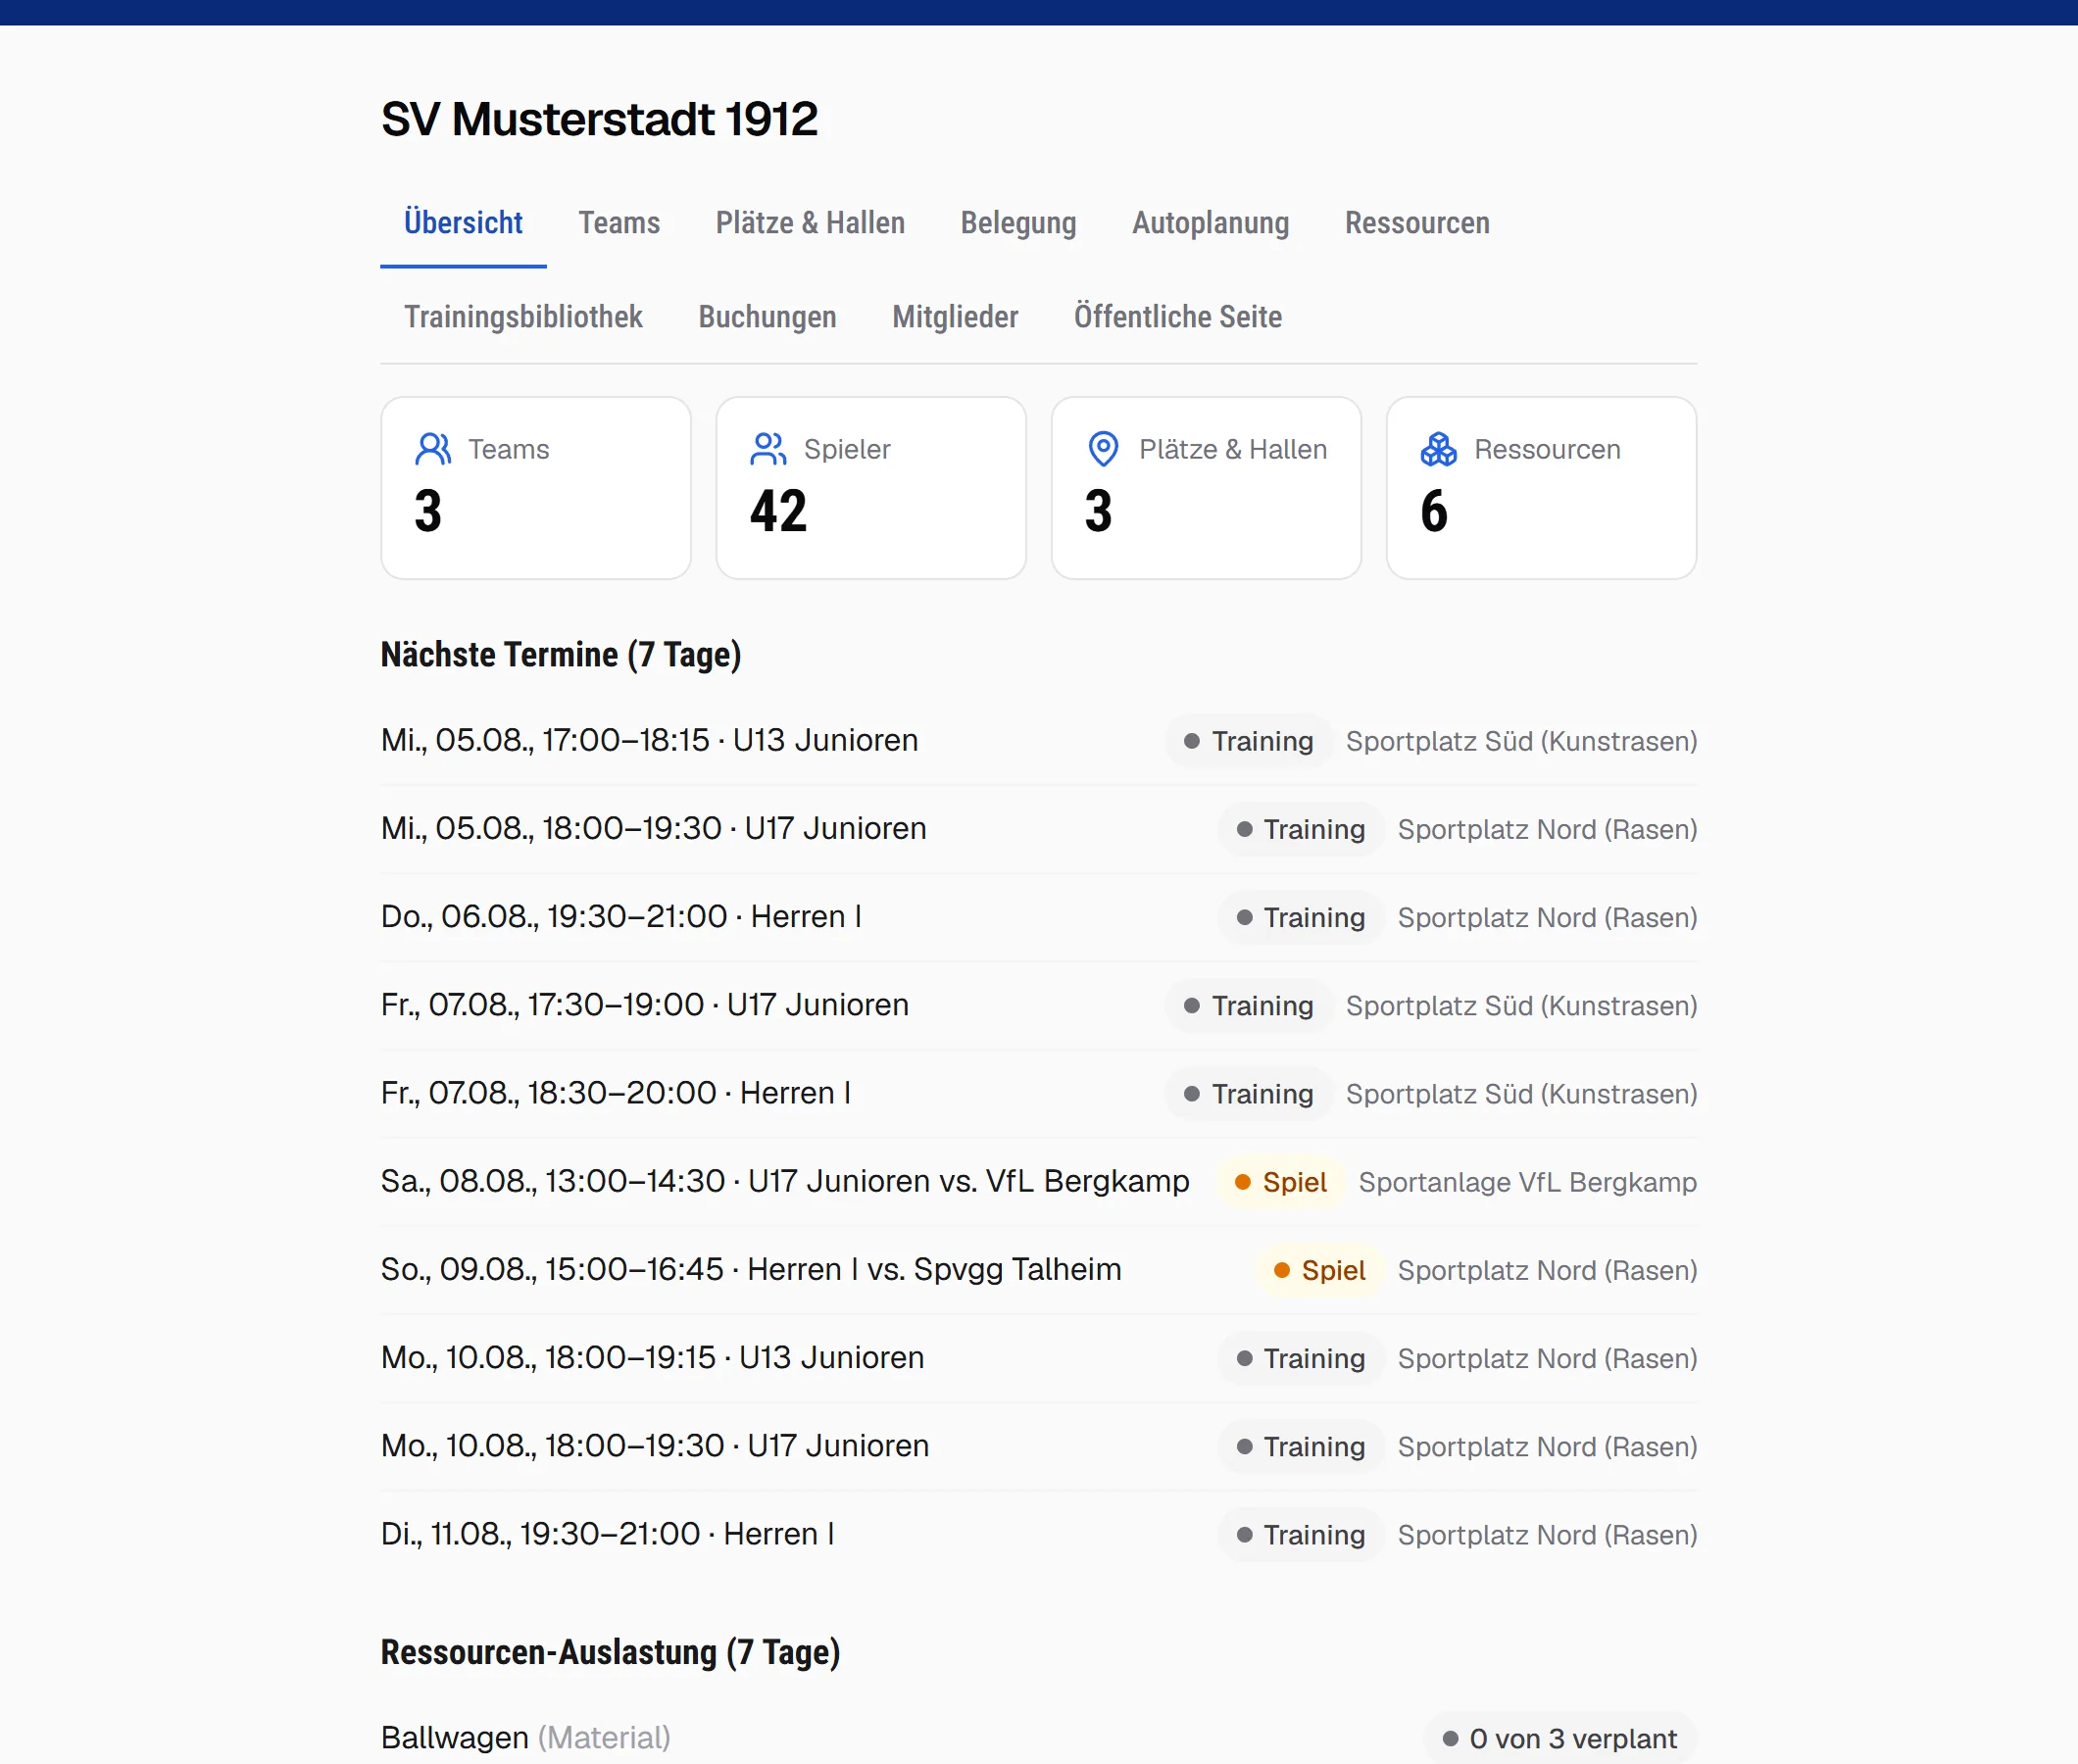Open the Teams tab

pos(619,222)
